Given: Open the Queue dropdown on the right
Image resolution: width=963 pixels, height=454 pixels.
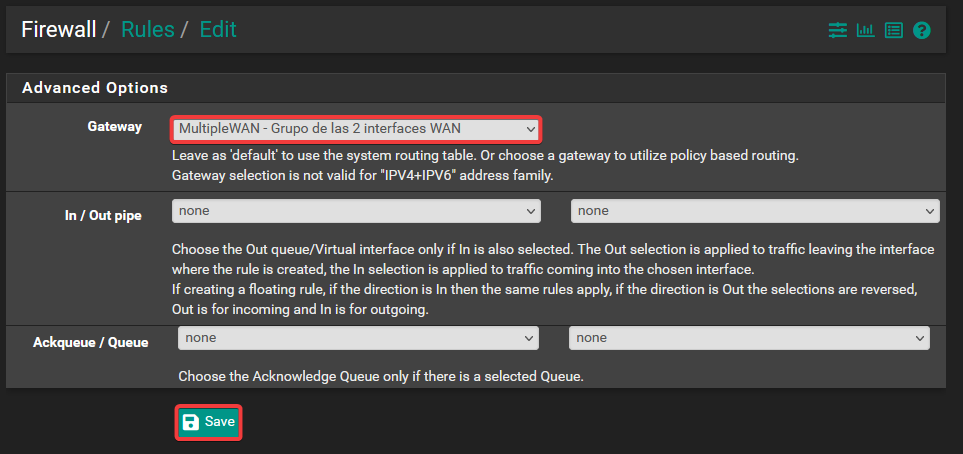Looking at the screenshot, I should (748, 338).
